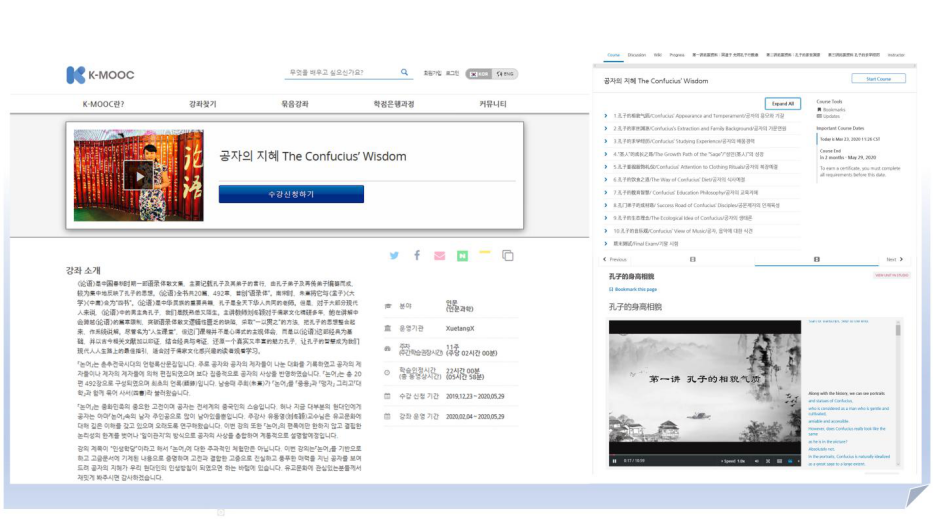Click the lecture video progress bar
The width and height of the screenshot is (935, 526).
tap(705, 455)
